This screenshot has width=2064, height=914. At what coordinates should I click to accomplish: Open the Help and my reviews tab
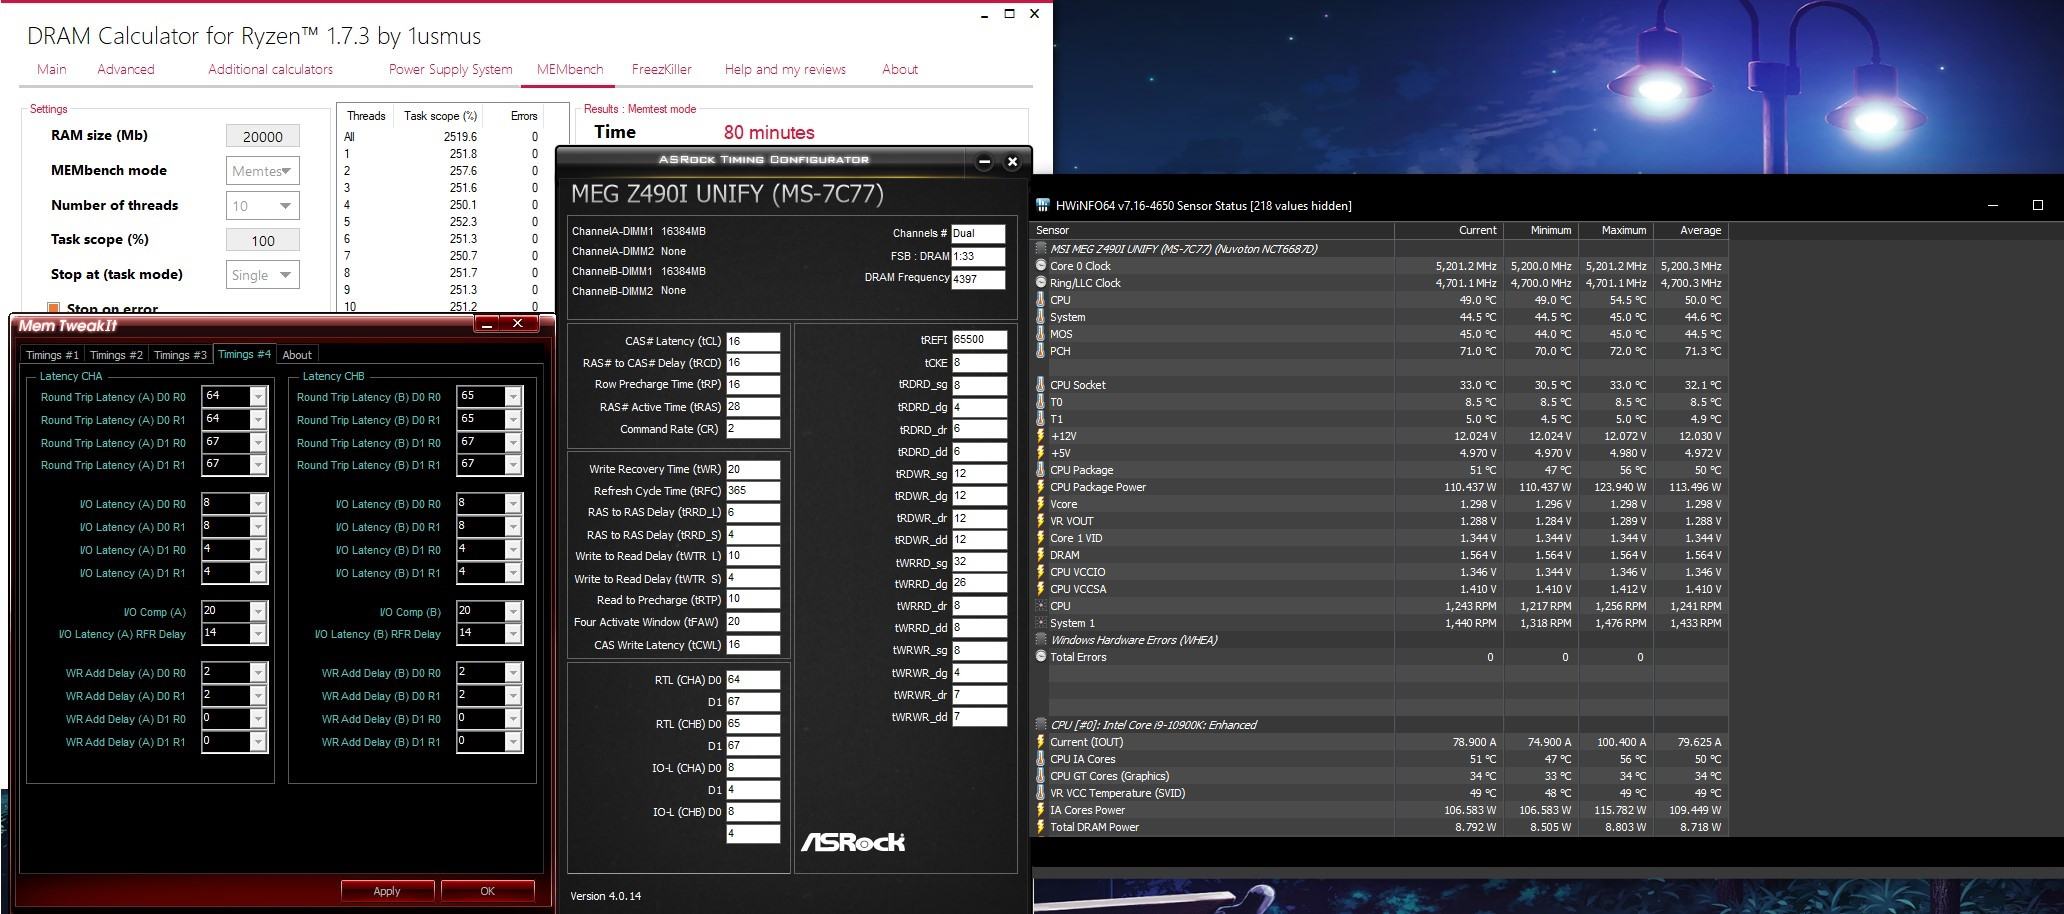point(785,69)
